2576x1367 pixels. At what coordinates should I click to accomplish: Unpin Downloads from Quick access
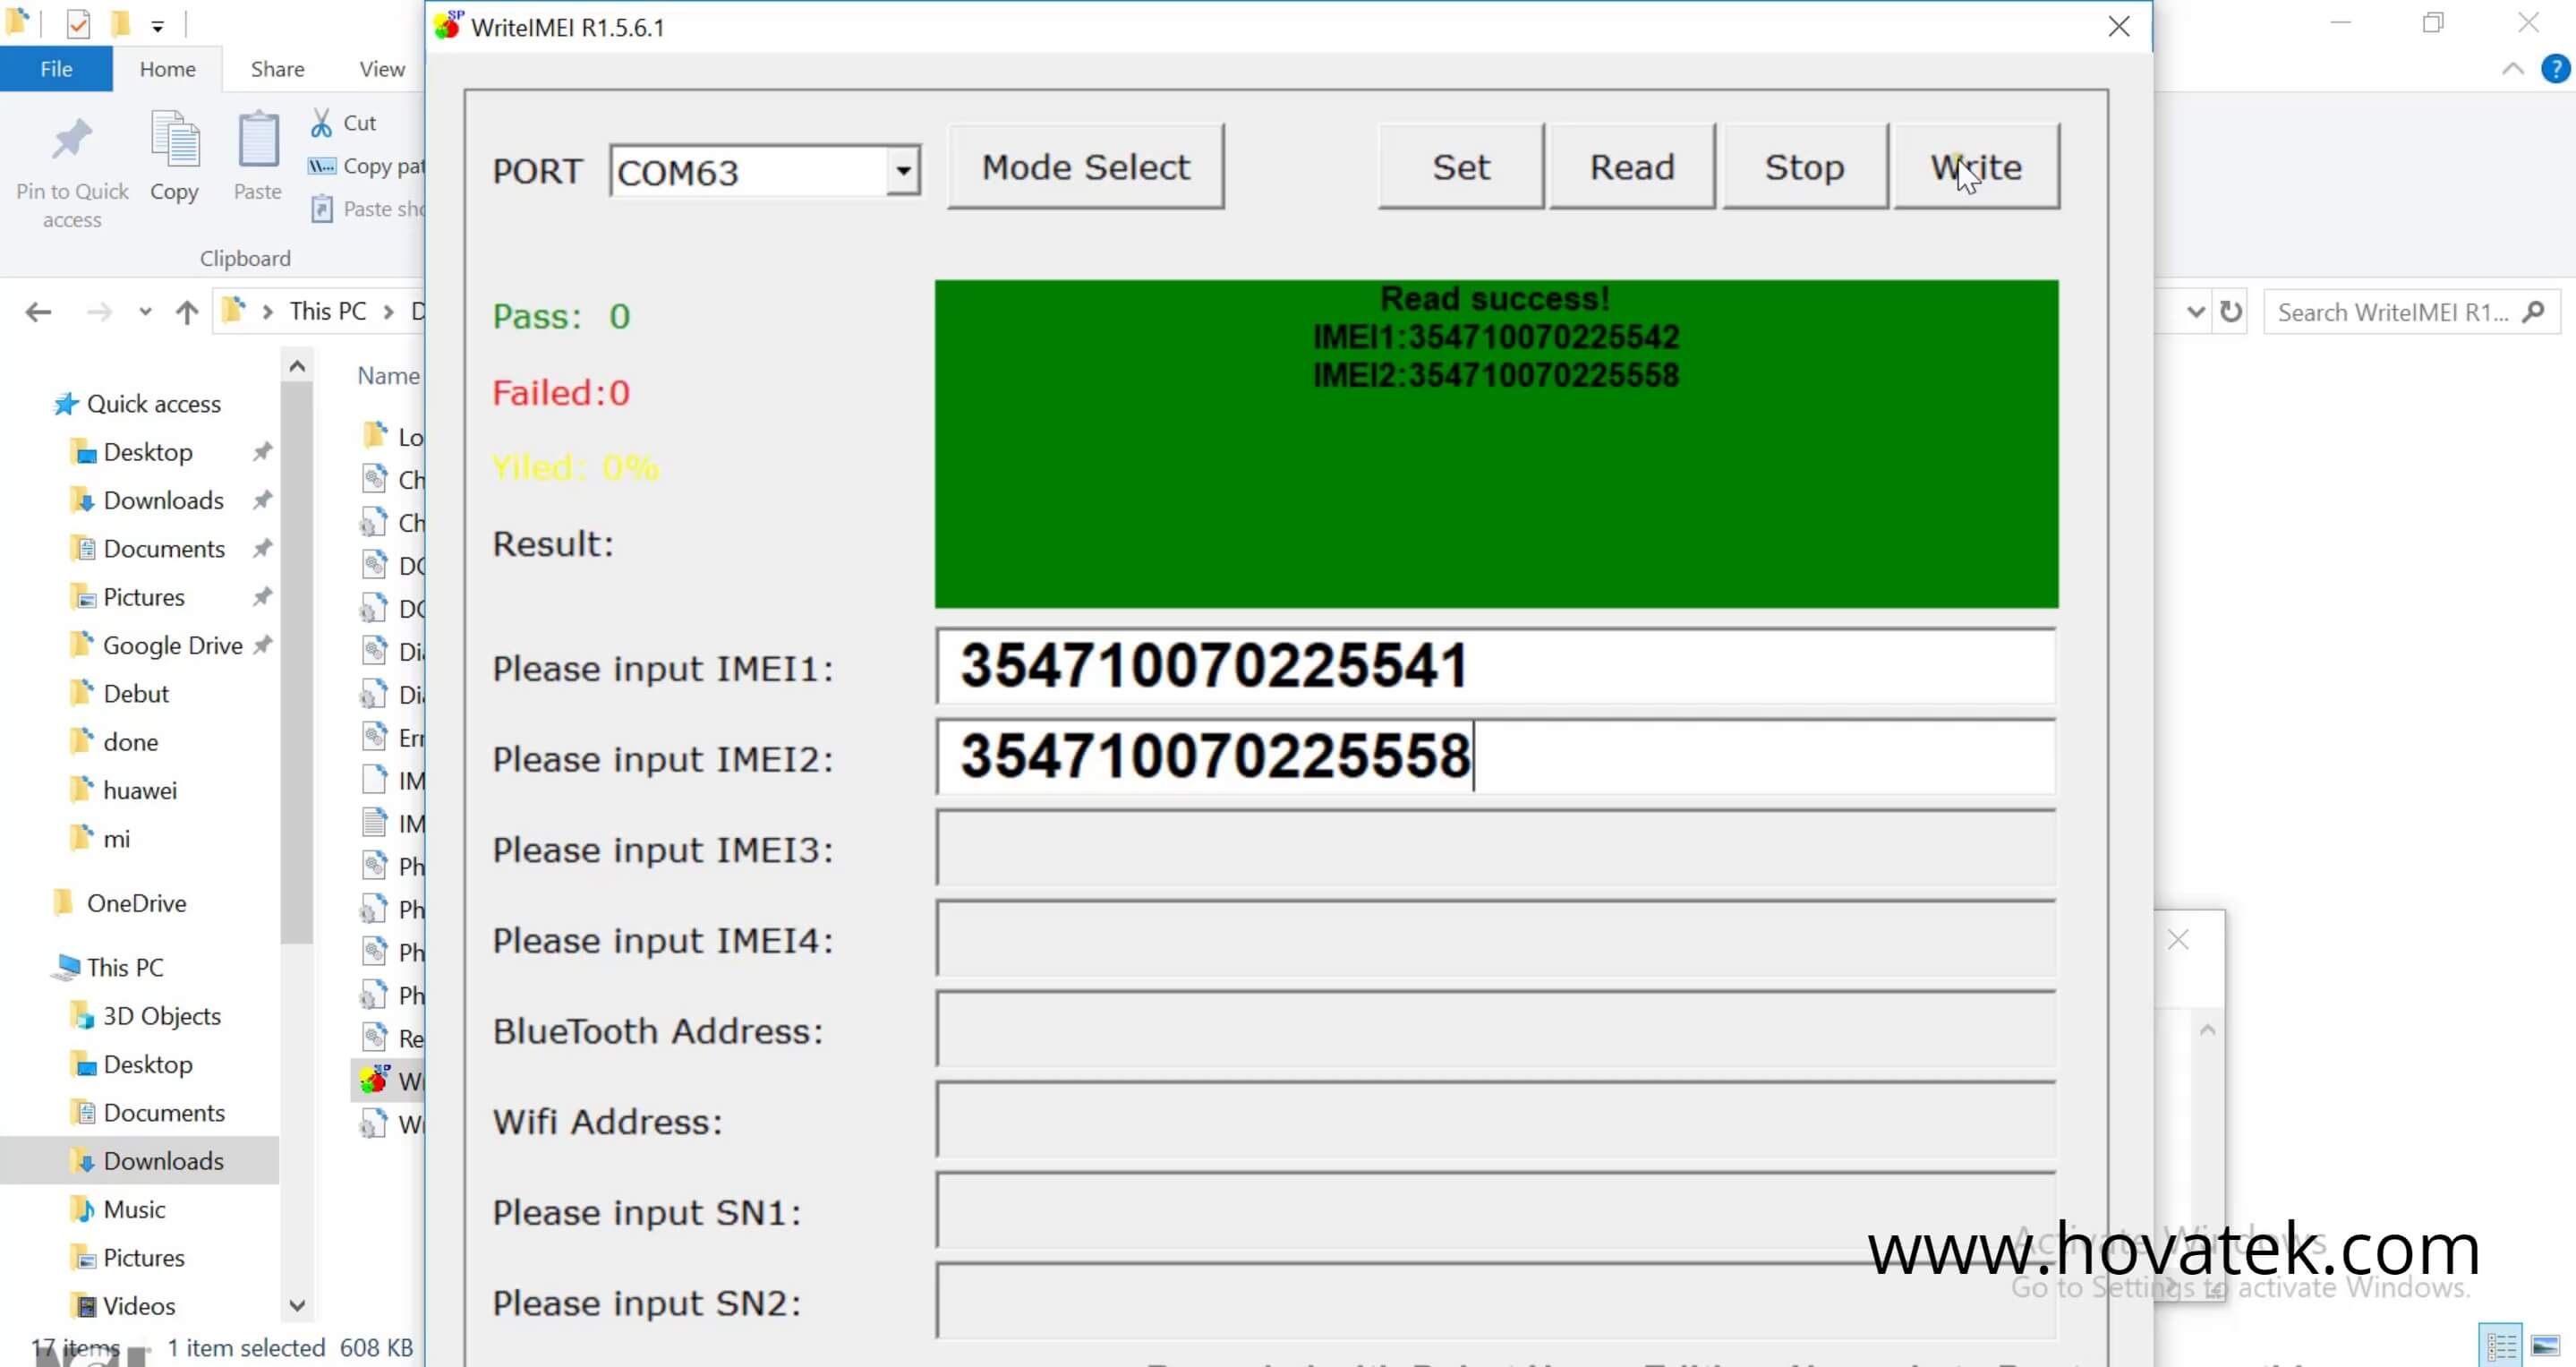pyautogui.click(x=263, y=500)
